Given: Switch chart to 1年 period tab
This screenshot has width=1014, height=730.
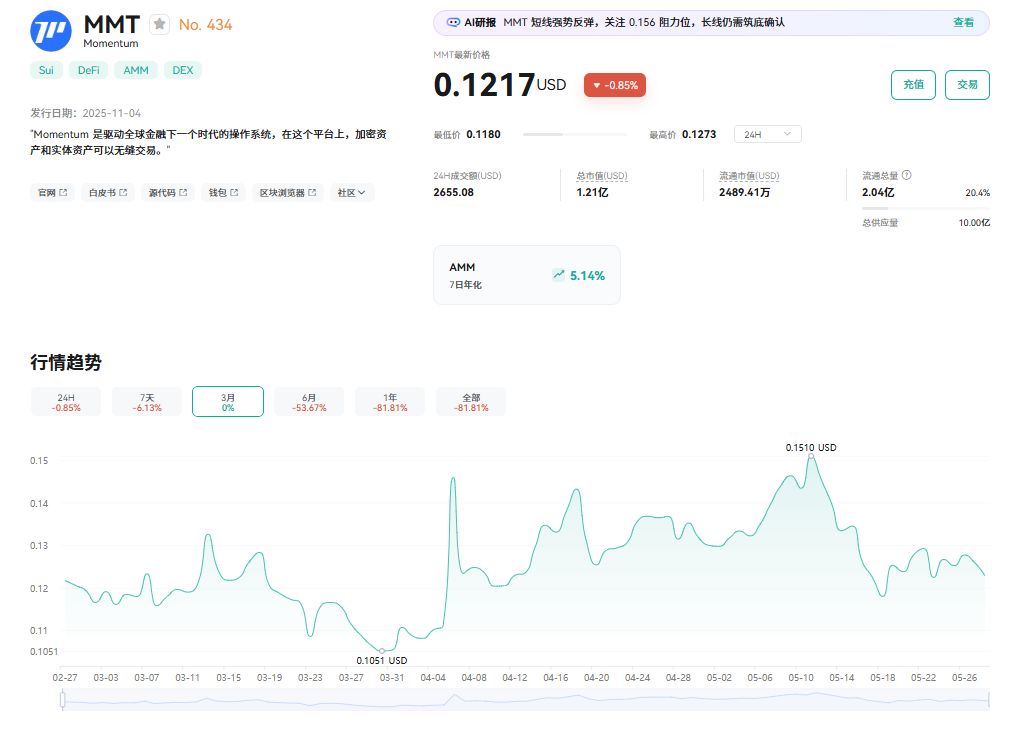Looking at the screenshot, I should coord(390,402).
